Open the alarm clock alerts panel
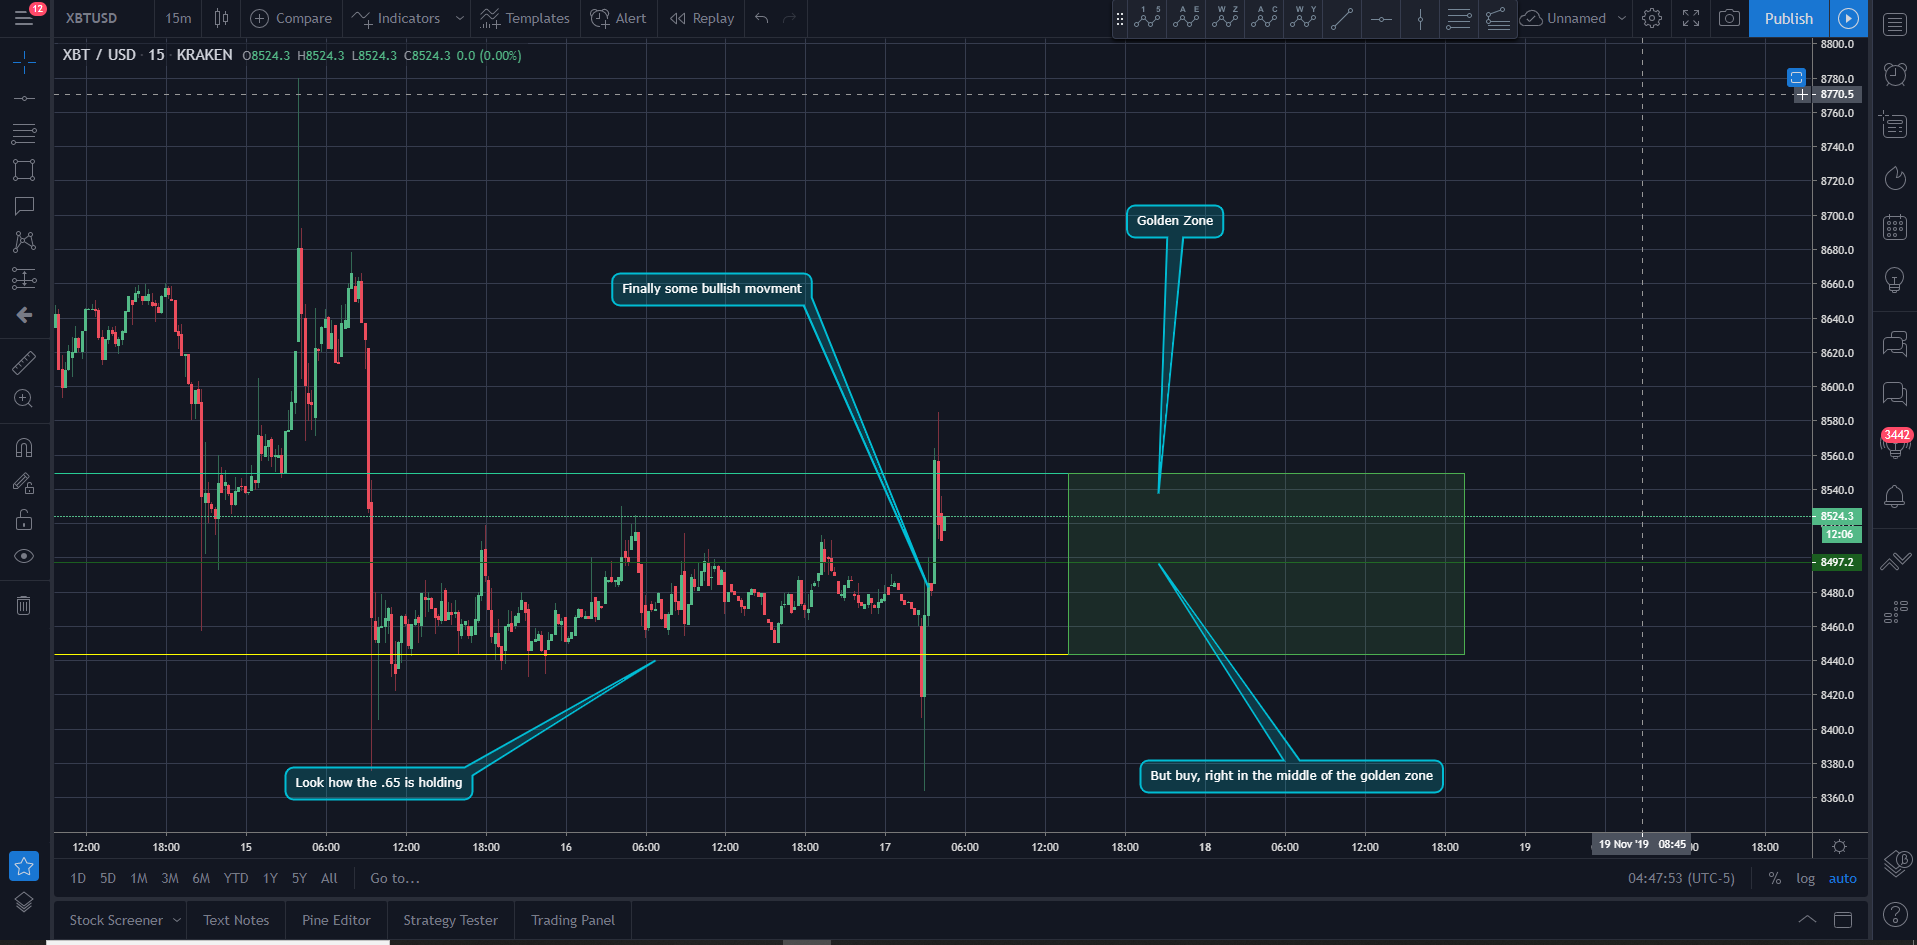This screenshot has height=945, width=1917. (x=1895, y=74)
